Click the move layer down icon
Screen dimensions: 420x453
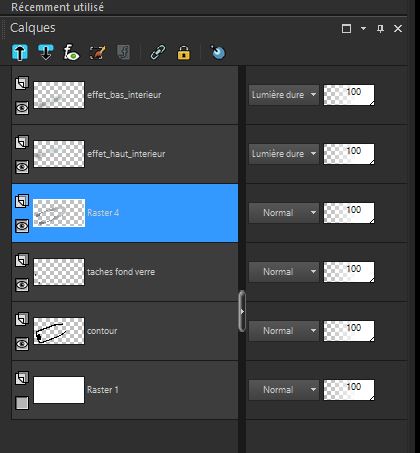click(46, 52)
